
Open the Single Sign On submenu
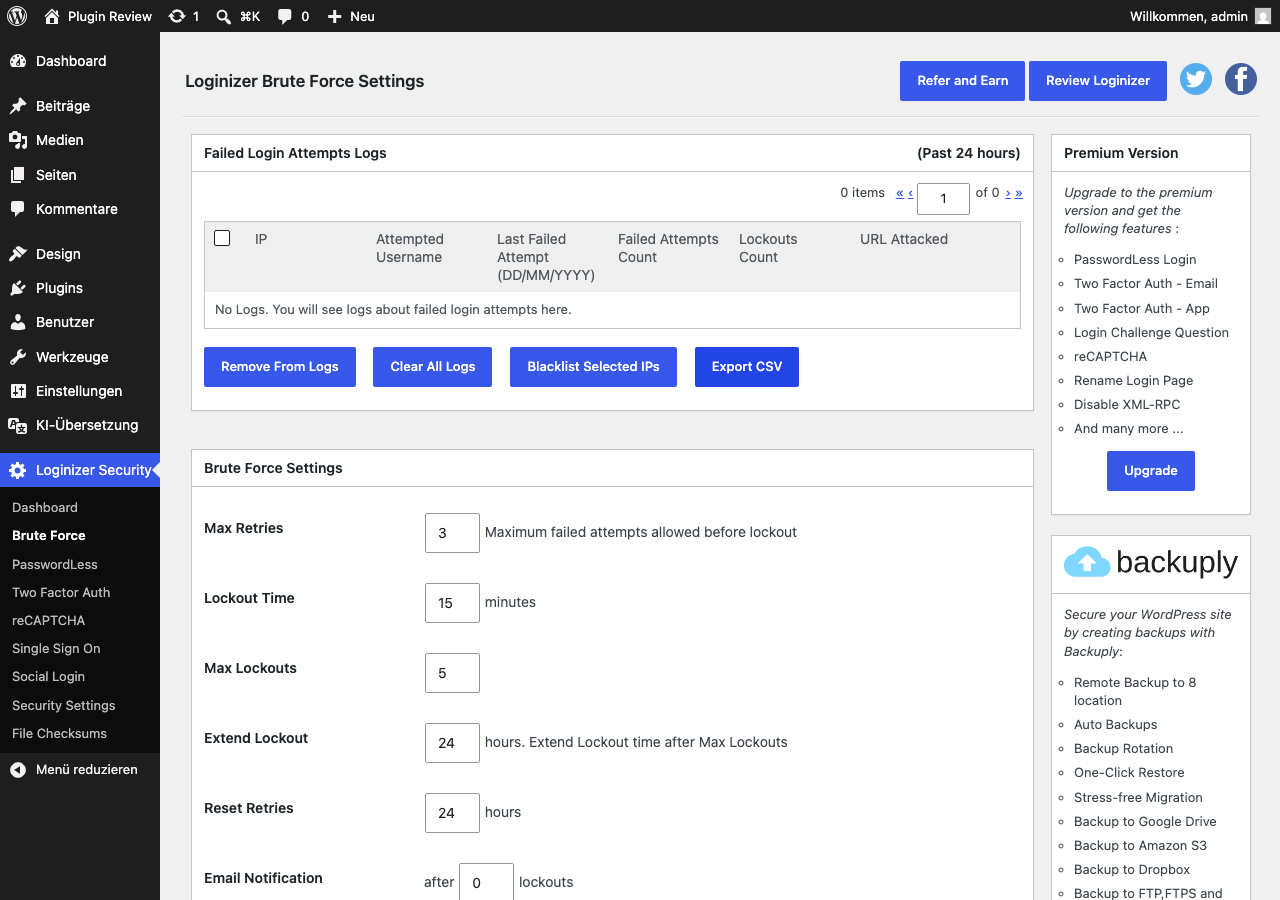pyautogui.click(x=56, y=648)
